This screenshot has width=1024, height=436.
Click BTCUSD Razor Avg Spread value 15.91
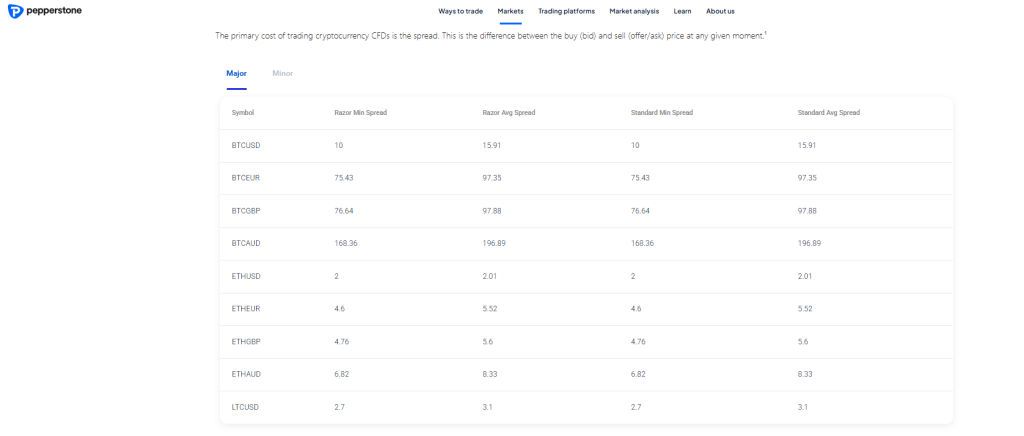492,146
